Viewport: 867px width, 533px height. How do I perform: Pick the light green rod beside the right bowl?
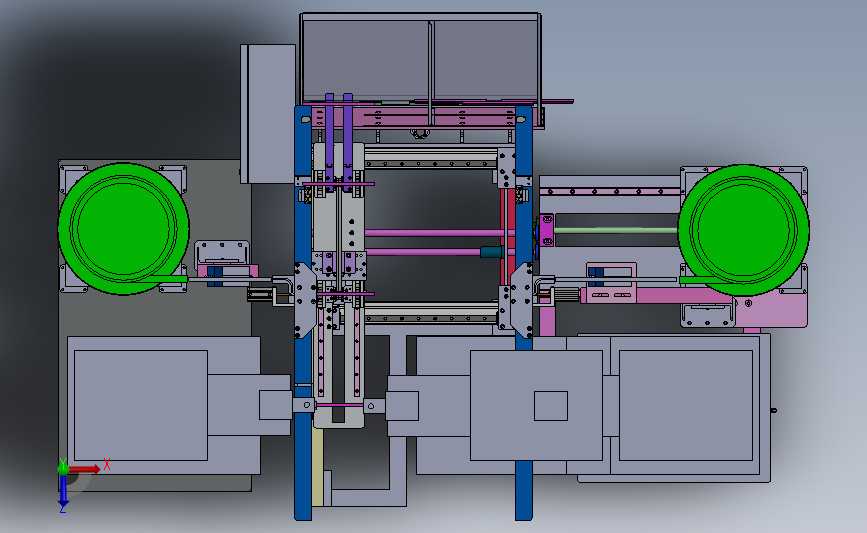[x=616, y=230]
